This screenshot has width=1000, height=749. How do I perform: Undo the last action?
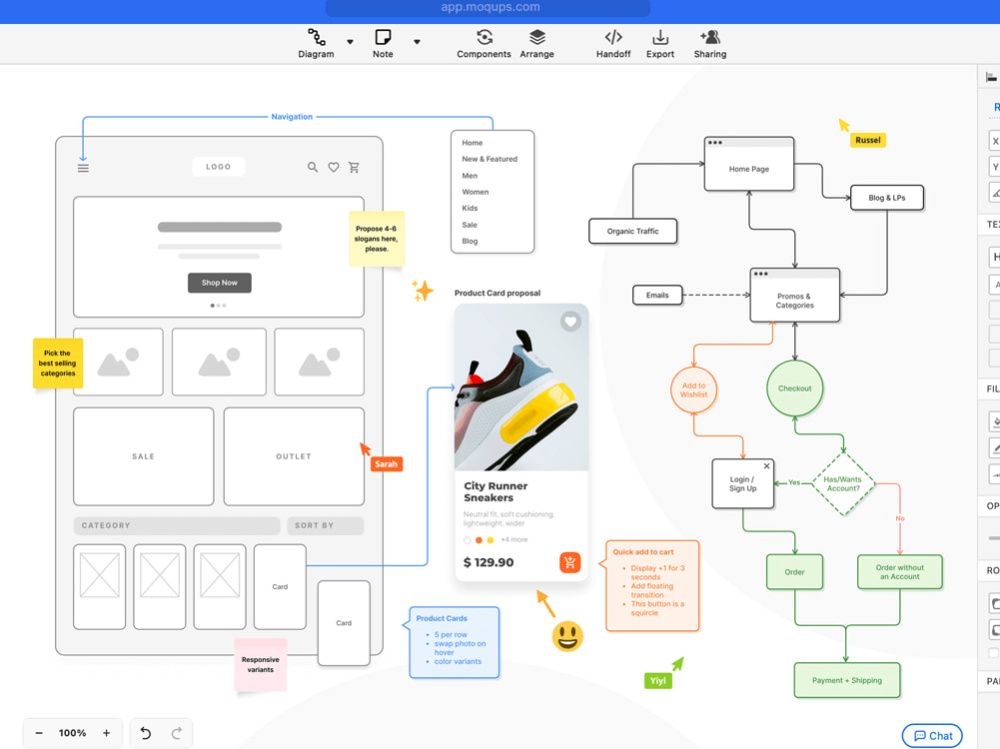pyautogui.click(x=145, y=733)
